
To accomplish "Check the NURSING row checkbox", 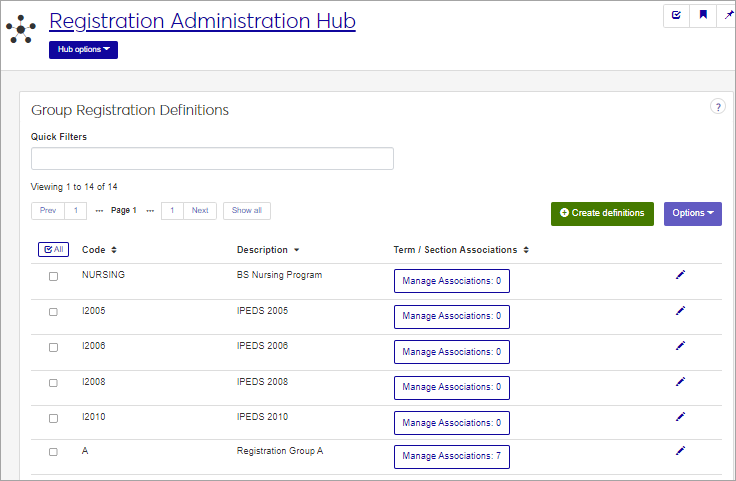I will (x=53, y=276).
